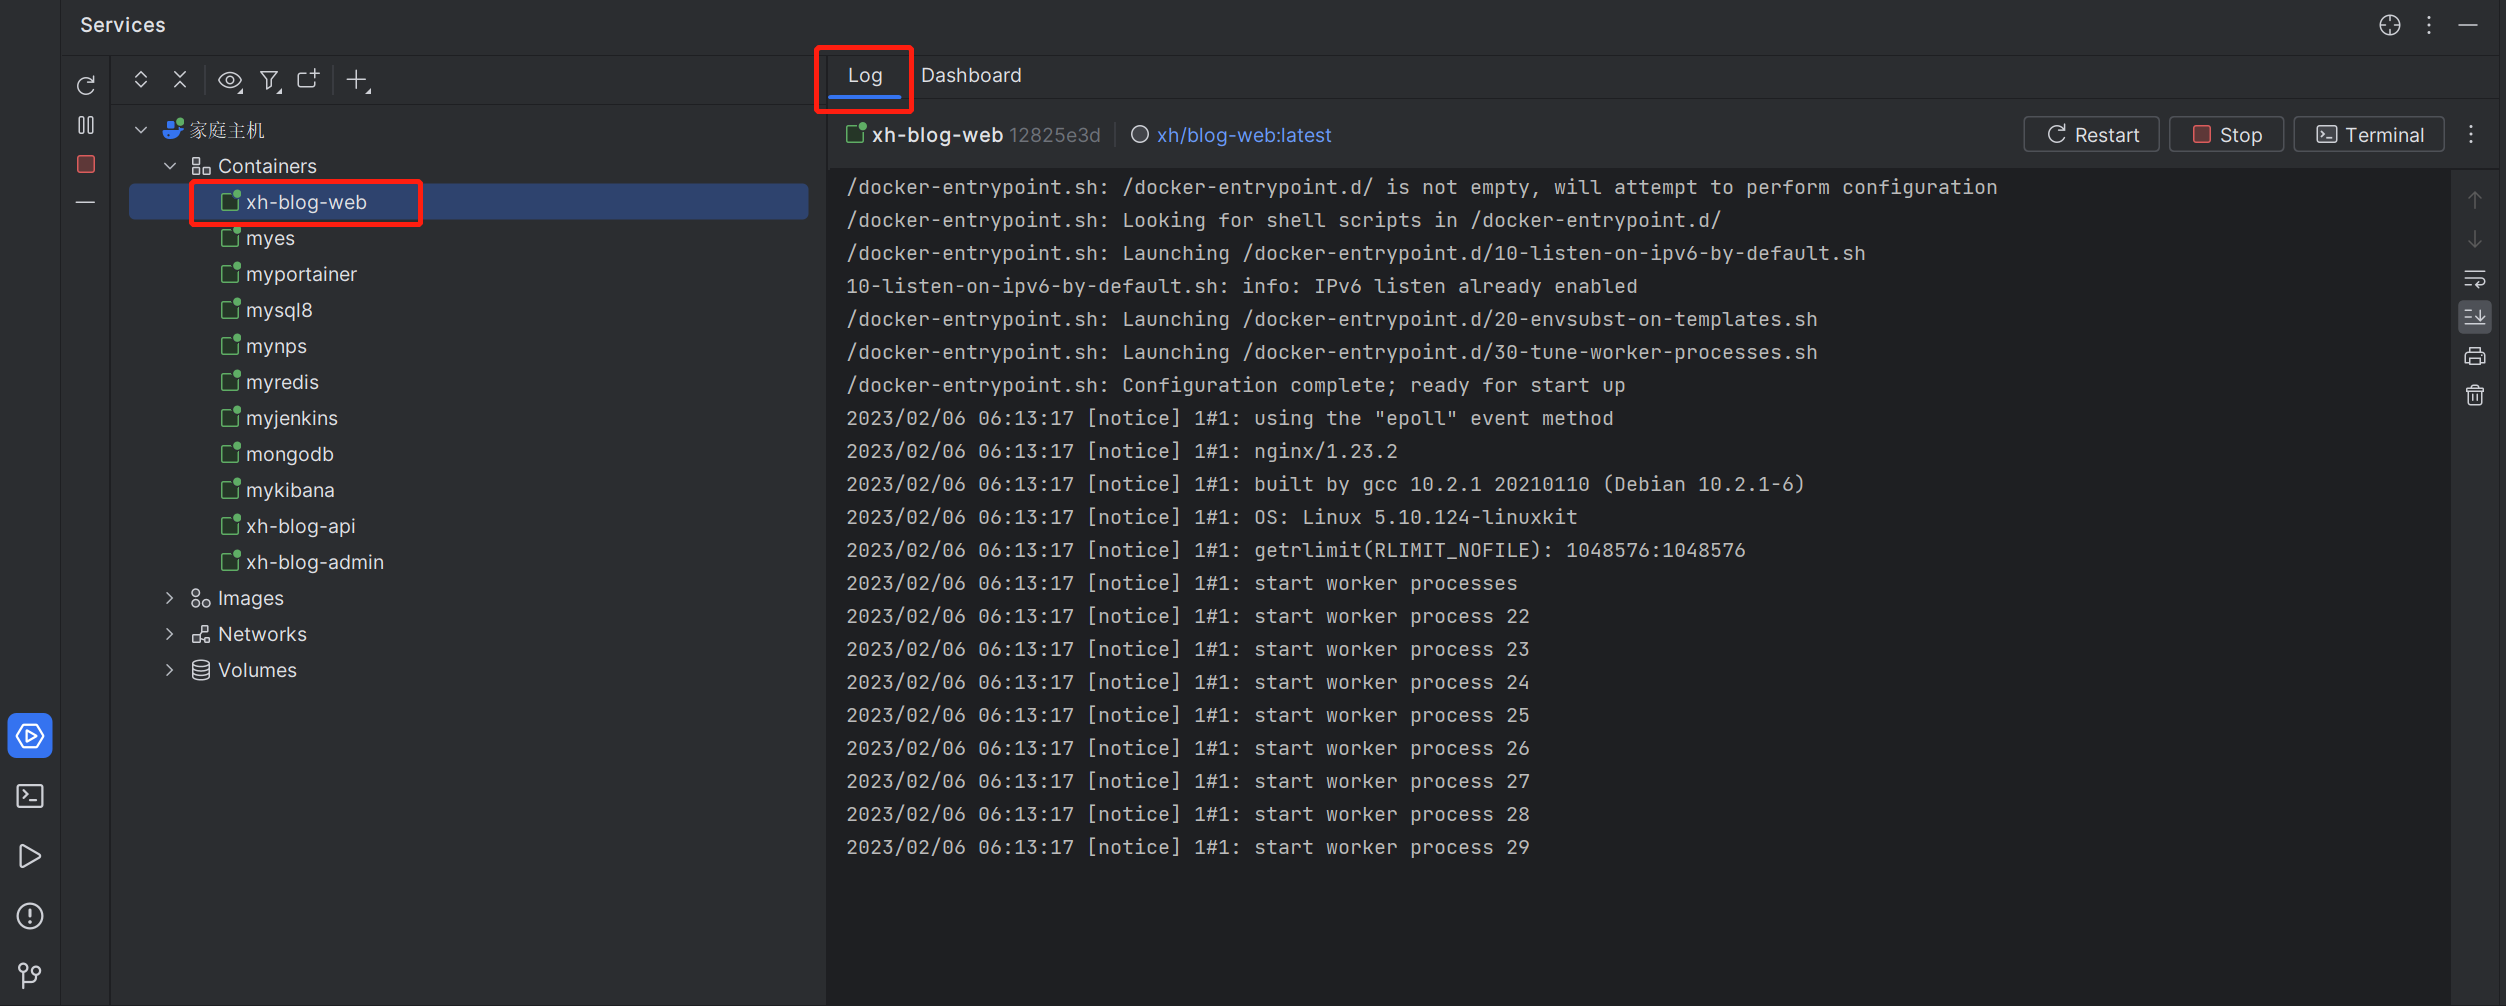Image resolution: width=2506 pixels, height=1006 pixels.
Task: Switch to the Dashboard tab
Action: 971,76
